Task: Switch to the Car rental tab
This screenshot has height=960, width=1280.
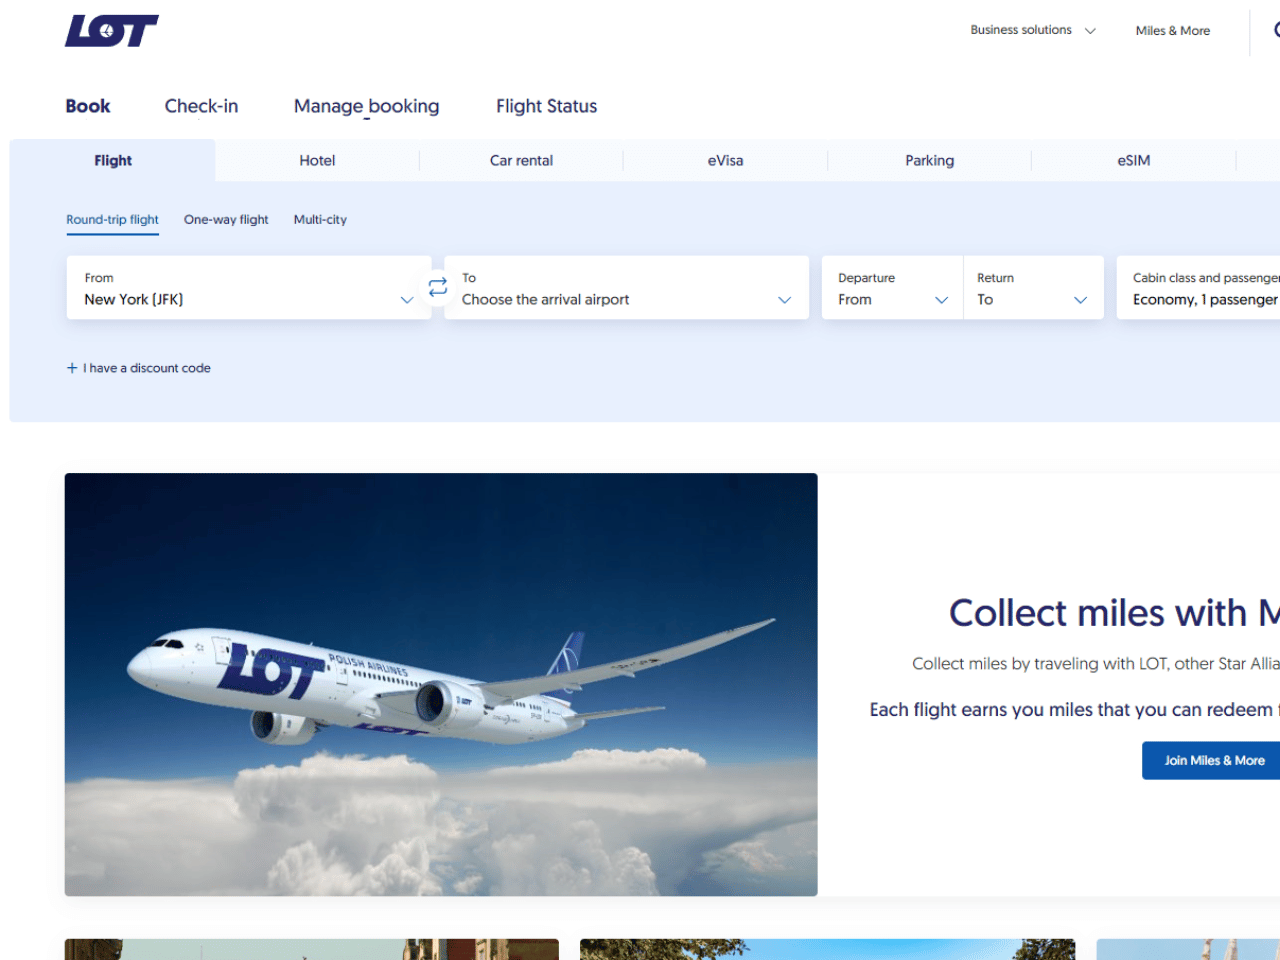Action: [521, 160]
